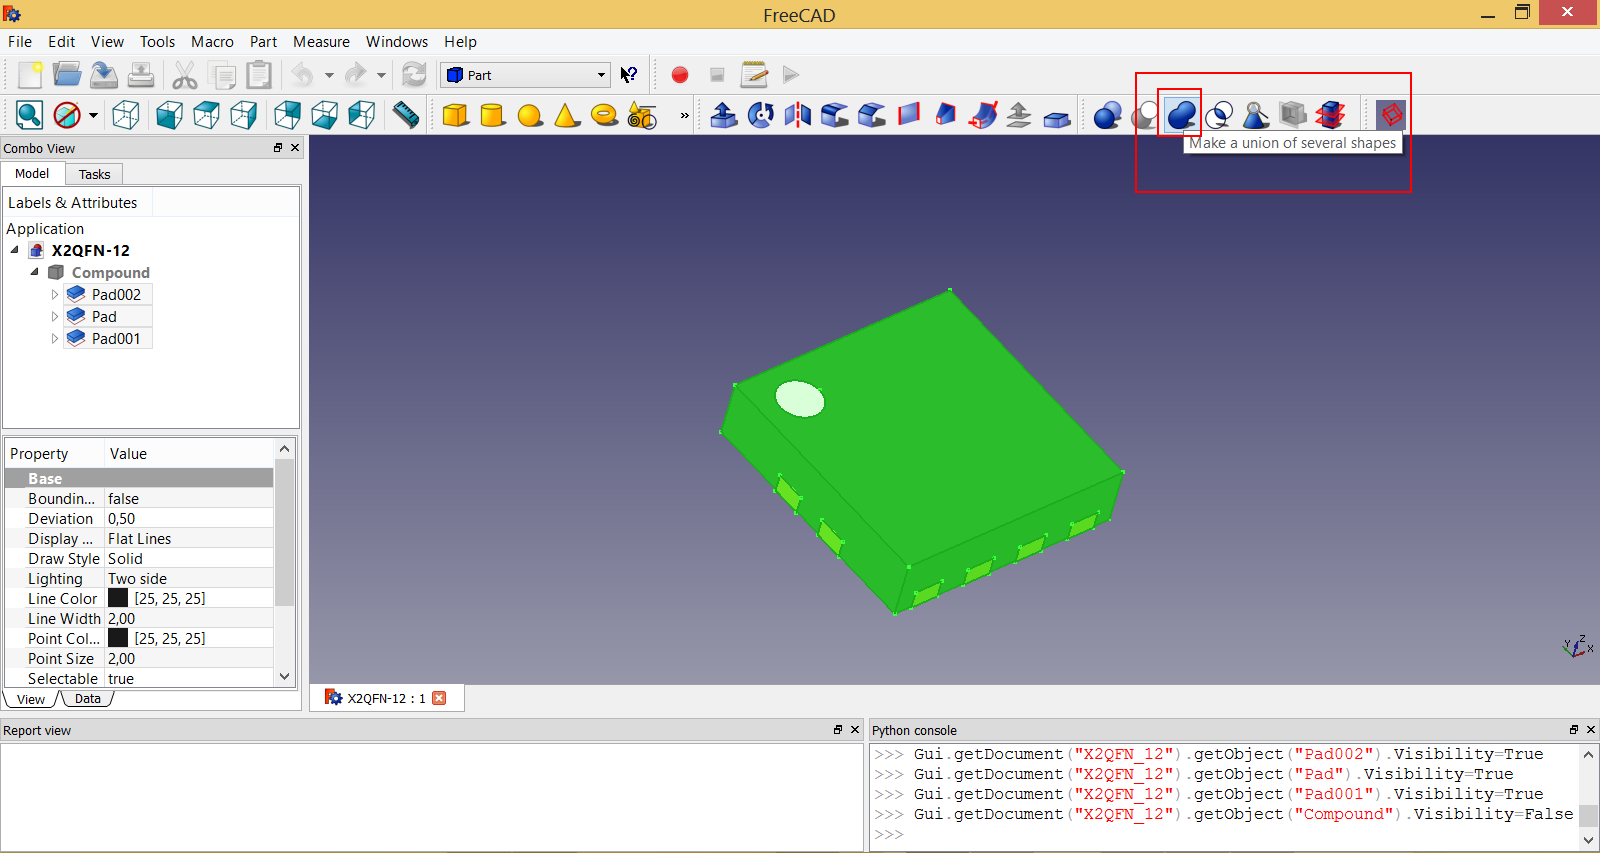The image size is (1600, 853).
Task: Open the draw style dropdown arrow
Action: point(93,115)
